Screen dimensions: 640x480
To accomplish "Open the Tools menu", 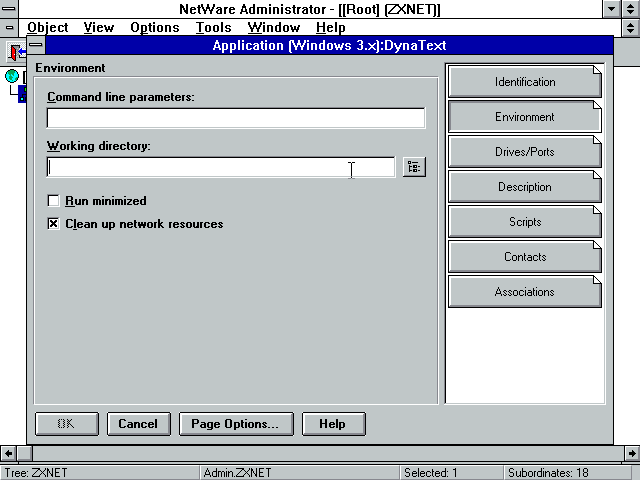I will 213,27.
